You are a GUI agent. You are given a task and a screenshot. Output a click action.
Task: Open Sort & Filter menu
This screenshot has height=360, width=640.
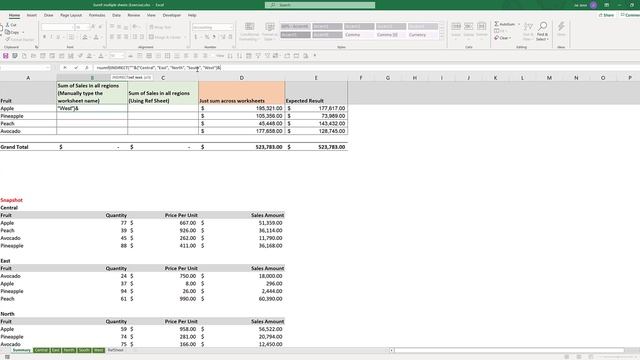click(x=528, y=31)
